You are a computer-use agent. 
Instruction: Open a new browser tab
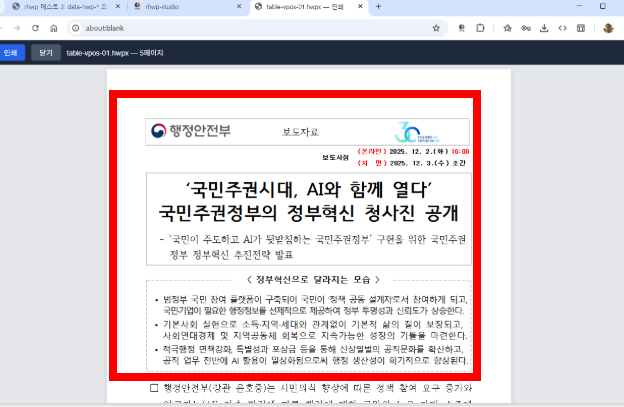click(x=378, y=6)
